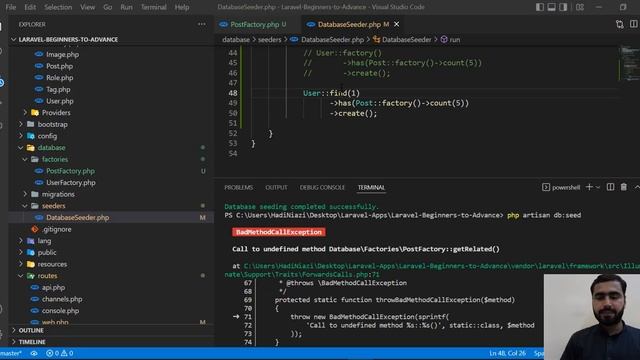Open the Go menu
The width and height of the screenshot is (640, 360).
[107, 7]
